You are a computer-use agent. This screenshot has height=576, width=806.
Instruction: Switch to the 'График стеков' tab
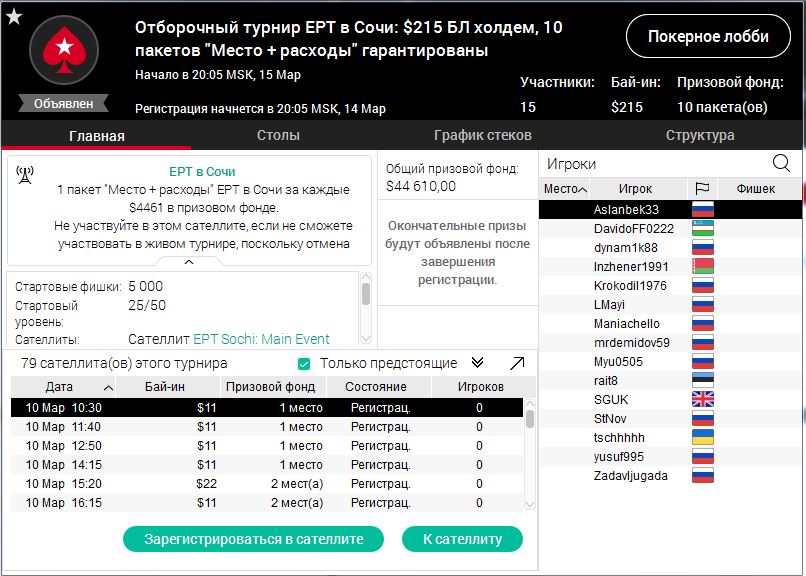(x=482, y=135)
